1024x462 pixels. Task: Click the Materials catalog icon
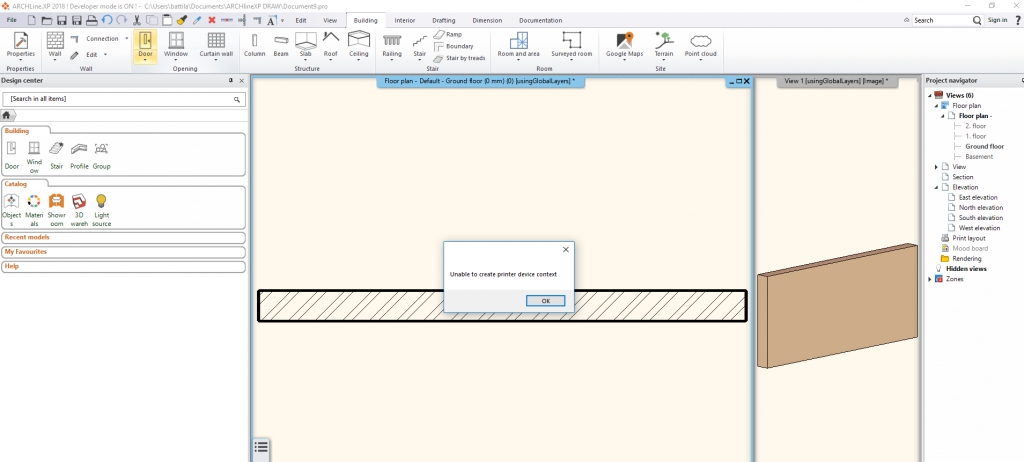point(34,208)
